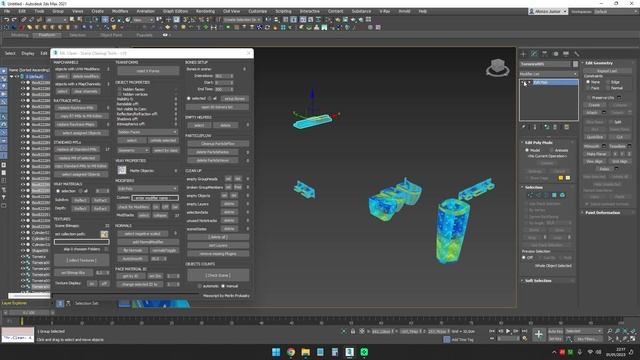Open the Modifiers menu
The height and width of the screenshot is (360, 640).
pyautogui.click(x=120, y=11)
